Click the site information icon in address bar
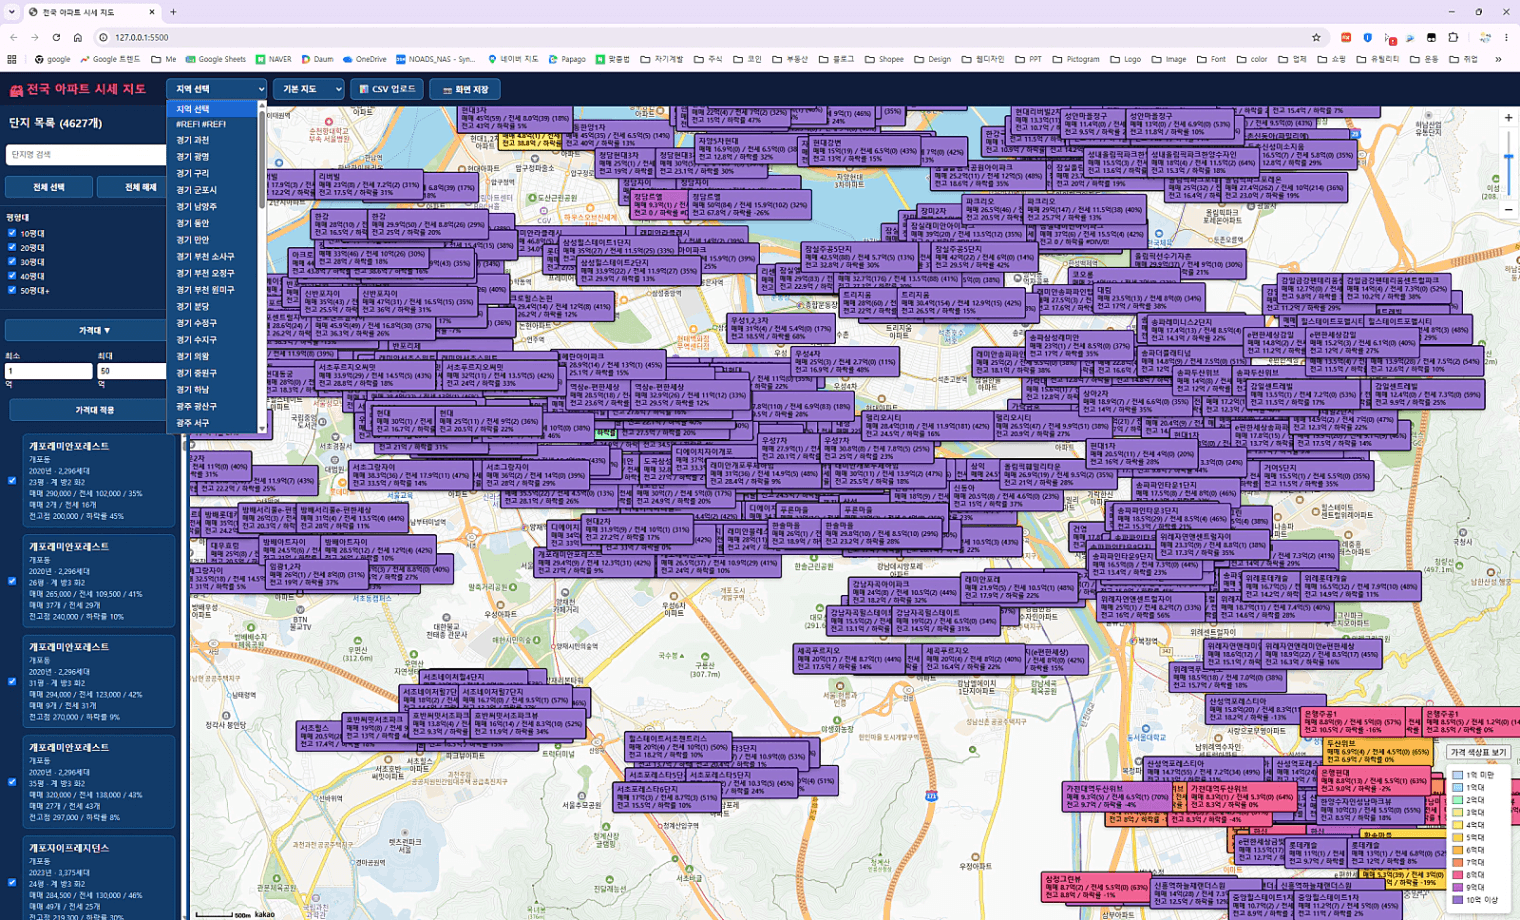The image size is (1520, 920). tap(103, 37)
